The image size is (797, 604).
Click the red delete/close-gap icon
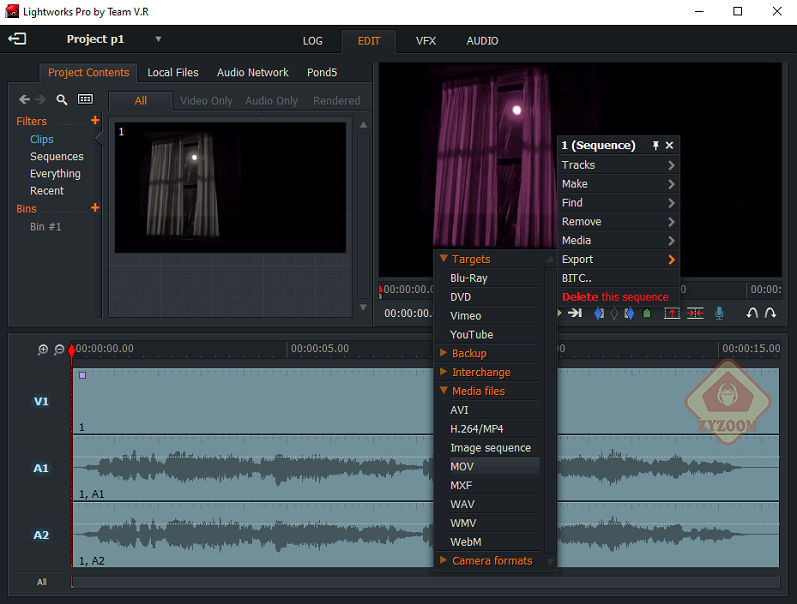(x=695, y=313)
